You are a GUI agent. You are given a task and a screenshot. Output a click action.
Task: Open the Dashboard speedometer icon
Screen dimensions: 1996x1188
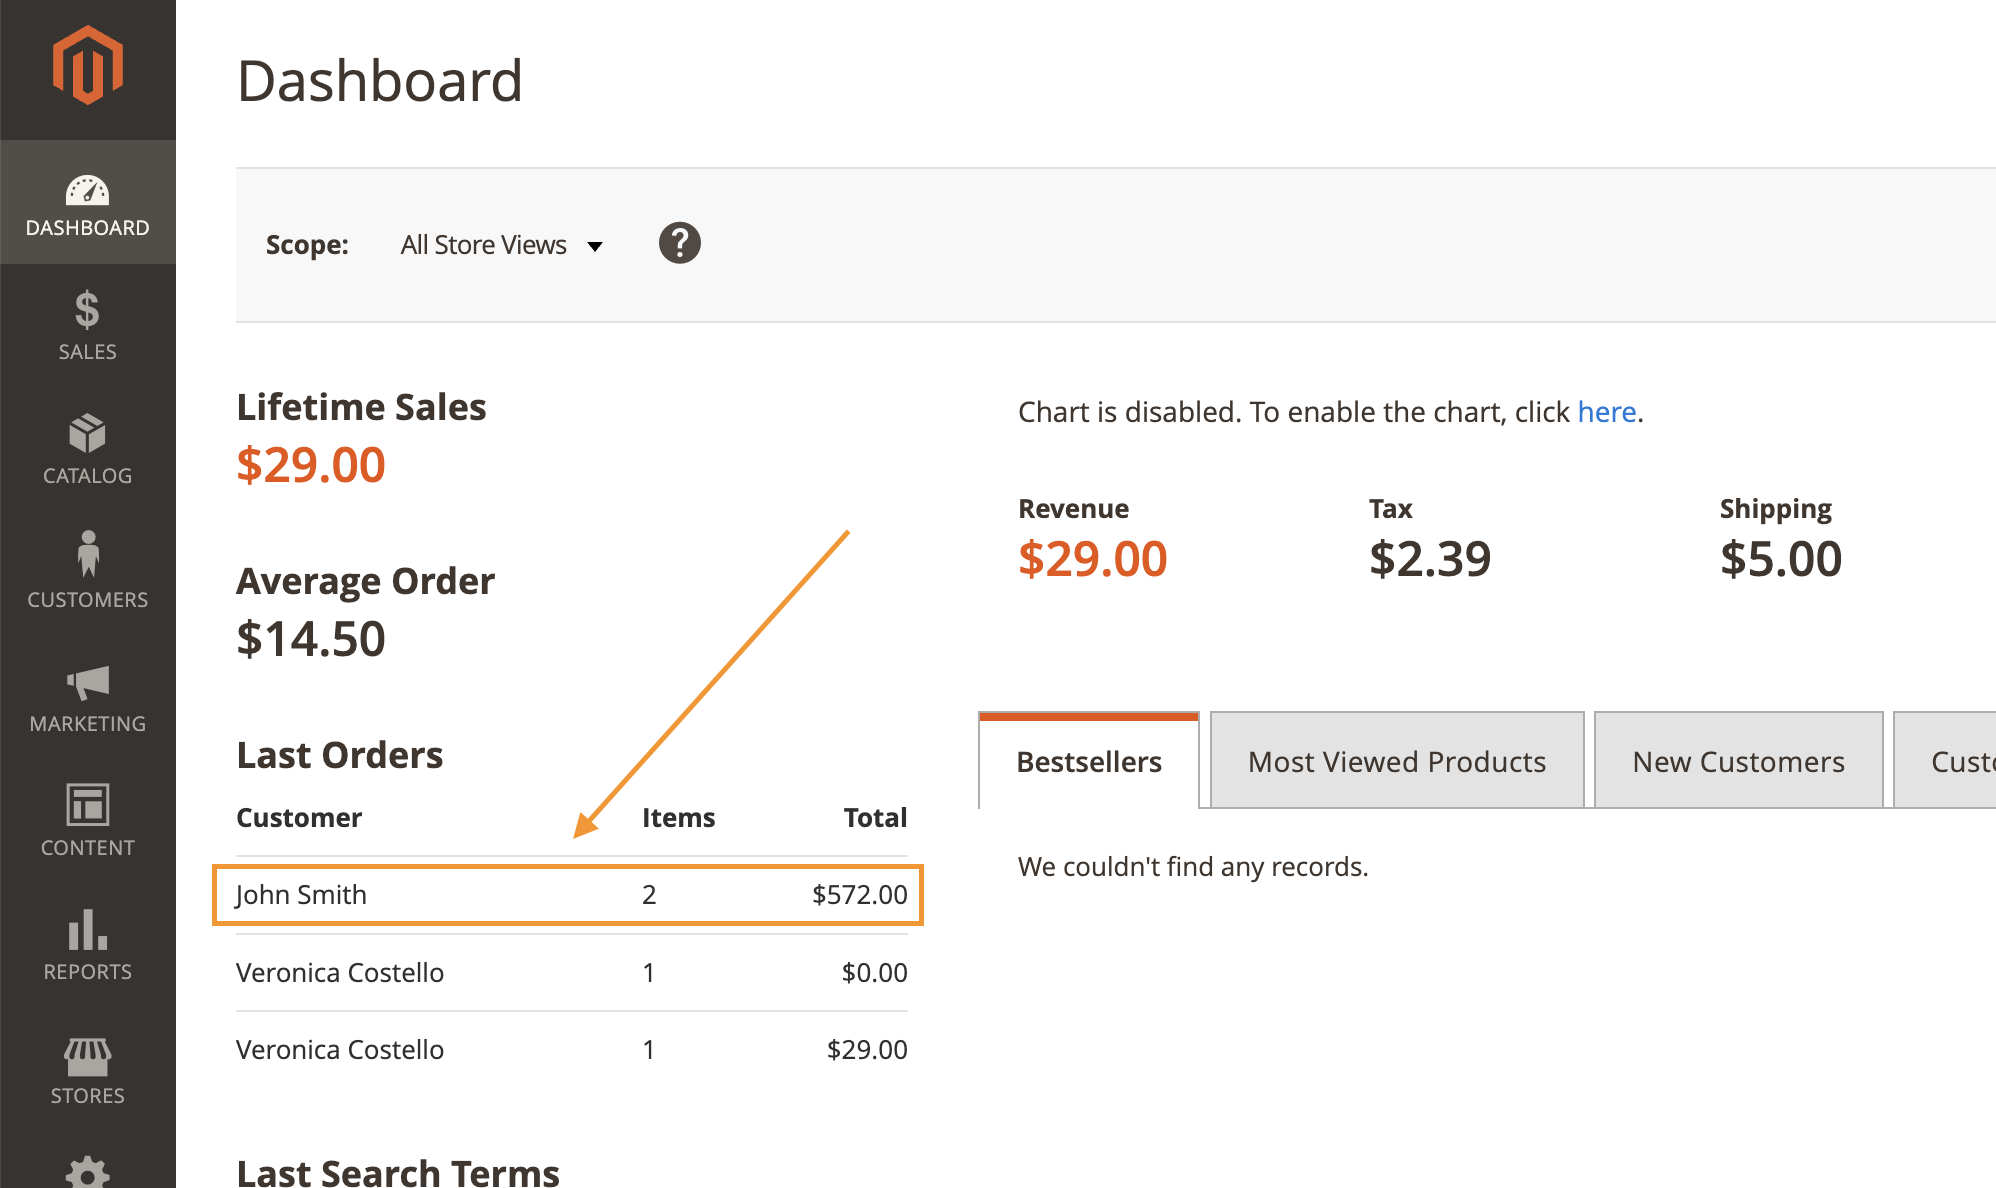click(x=87, y=188)
